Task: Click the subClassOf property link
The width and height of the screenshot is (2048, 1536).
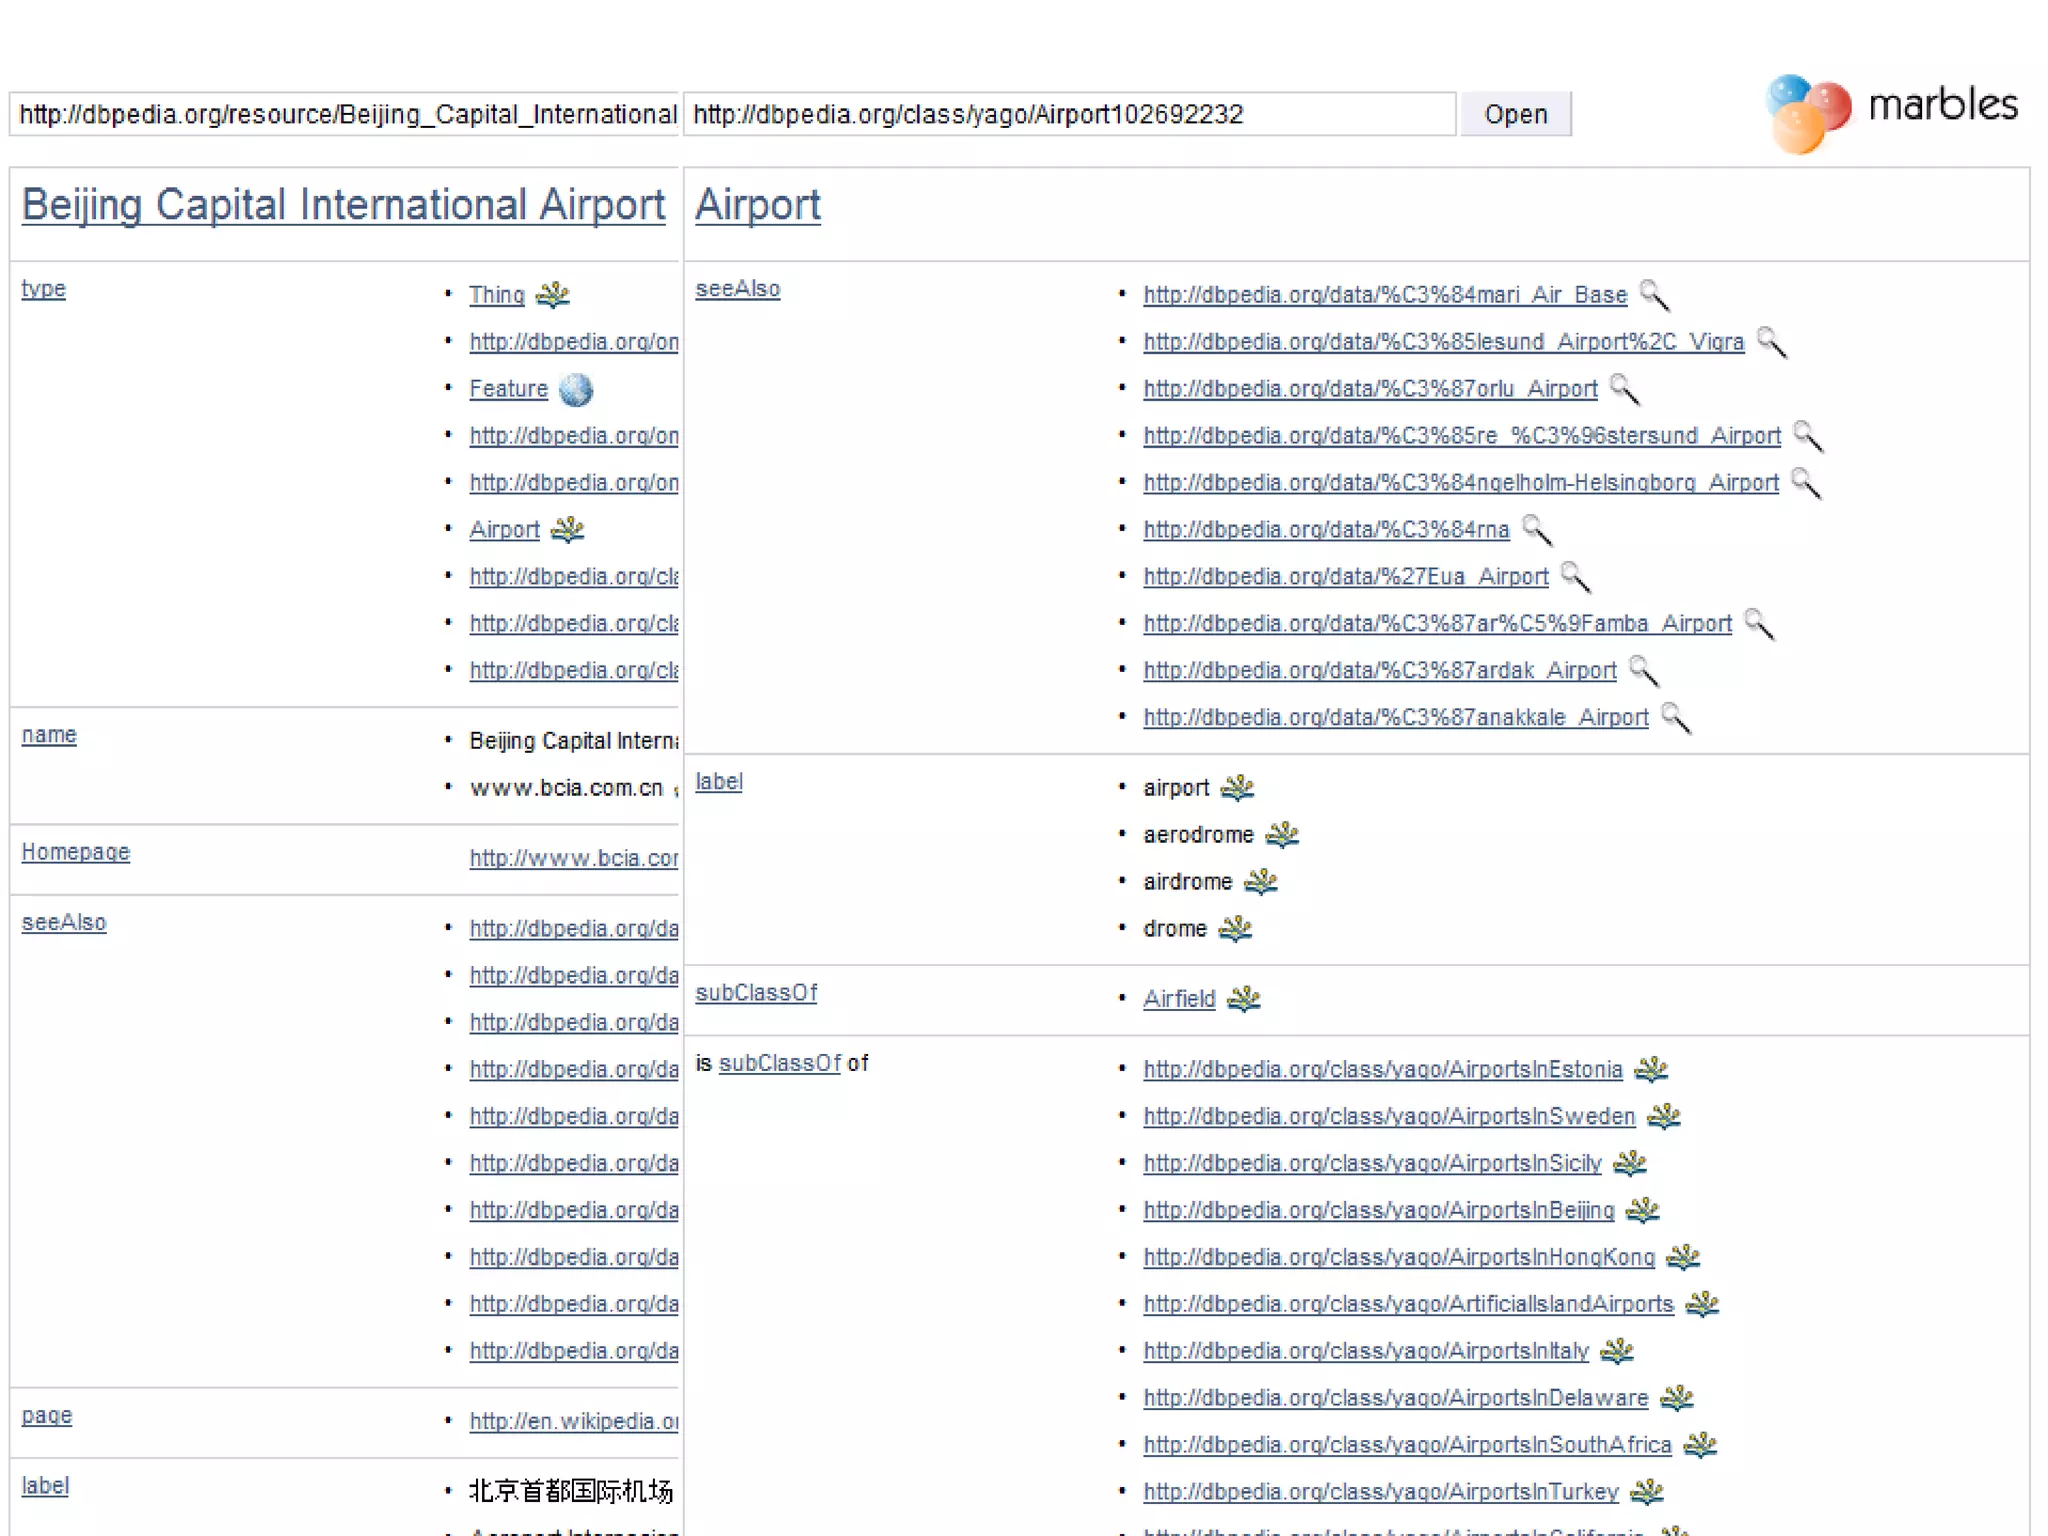Action: tap(756, 992)
